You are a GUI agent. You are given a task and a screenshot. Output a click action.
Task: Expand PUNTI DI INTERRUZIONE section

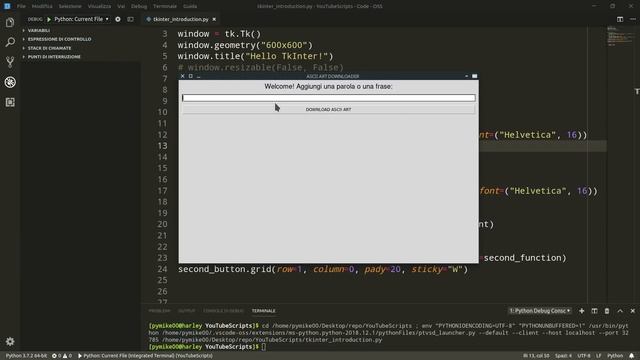point(54,57)
